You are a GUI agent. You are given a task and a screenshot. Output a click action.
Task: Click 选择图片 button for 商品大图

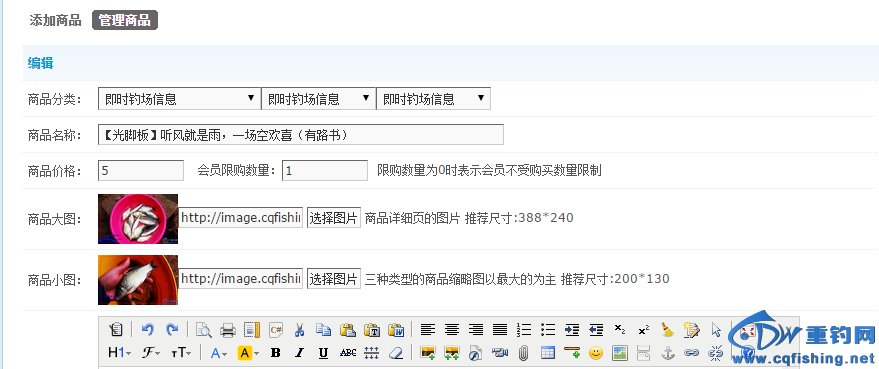tap(334, 218)
